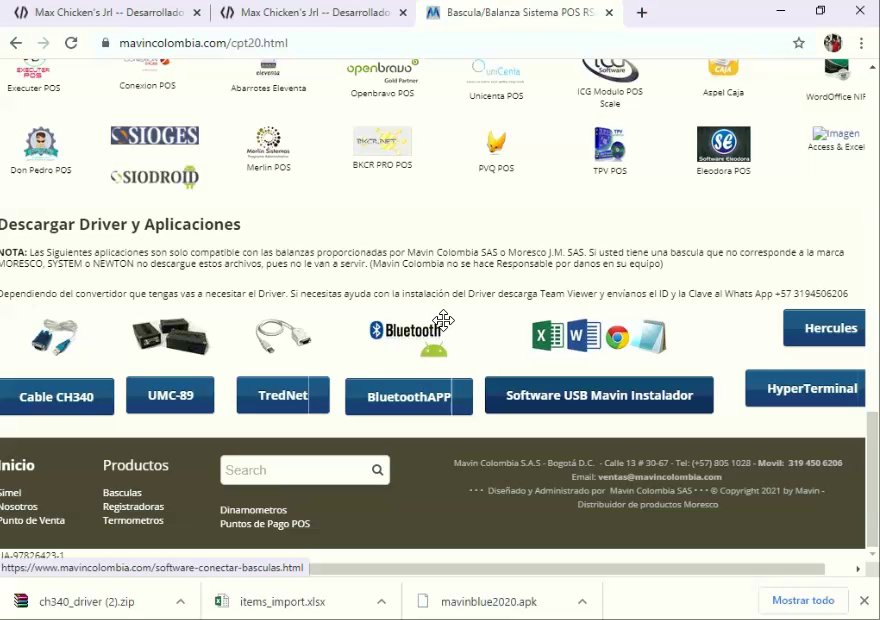Download the Cable CH340 driver

[x=56, y=397]
